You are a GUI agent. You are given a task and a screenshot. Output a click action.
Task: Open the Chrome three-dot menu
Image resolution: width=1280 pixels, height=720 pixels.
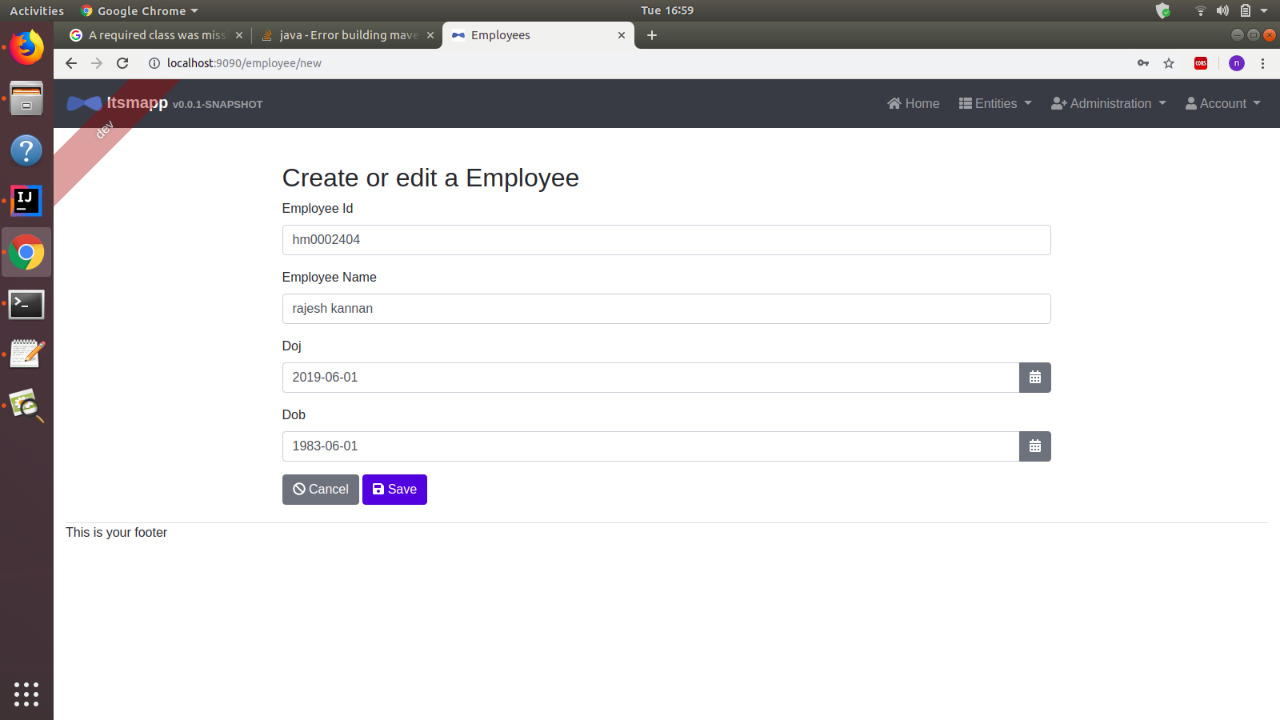pos(1263,63)
